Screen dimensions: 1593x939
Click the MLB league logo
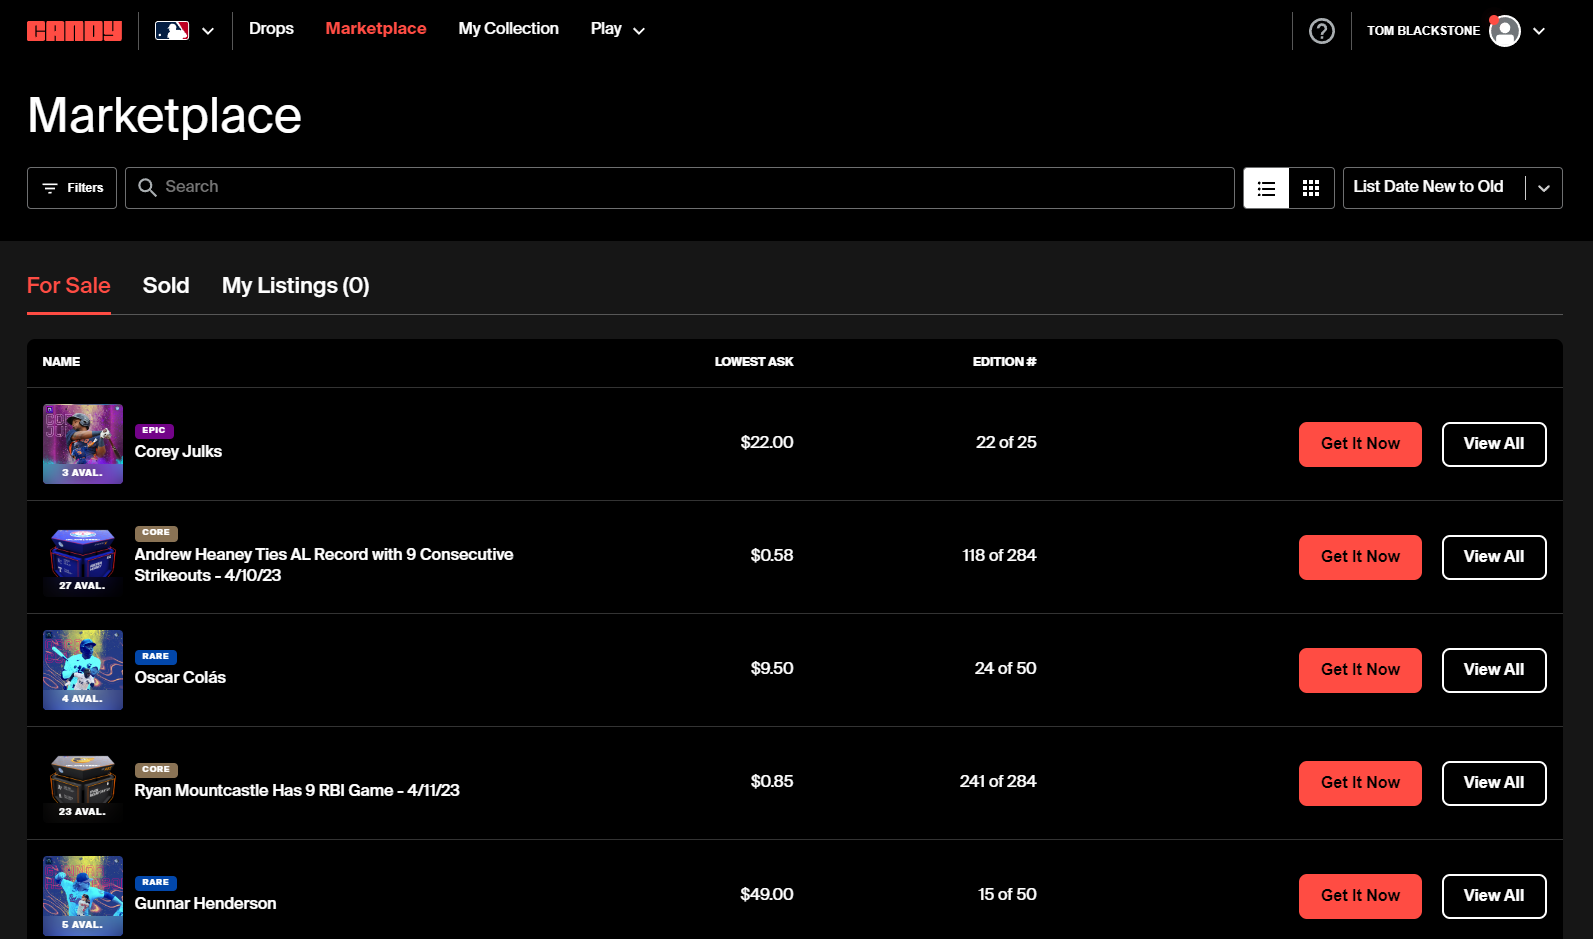pos(172,30)
